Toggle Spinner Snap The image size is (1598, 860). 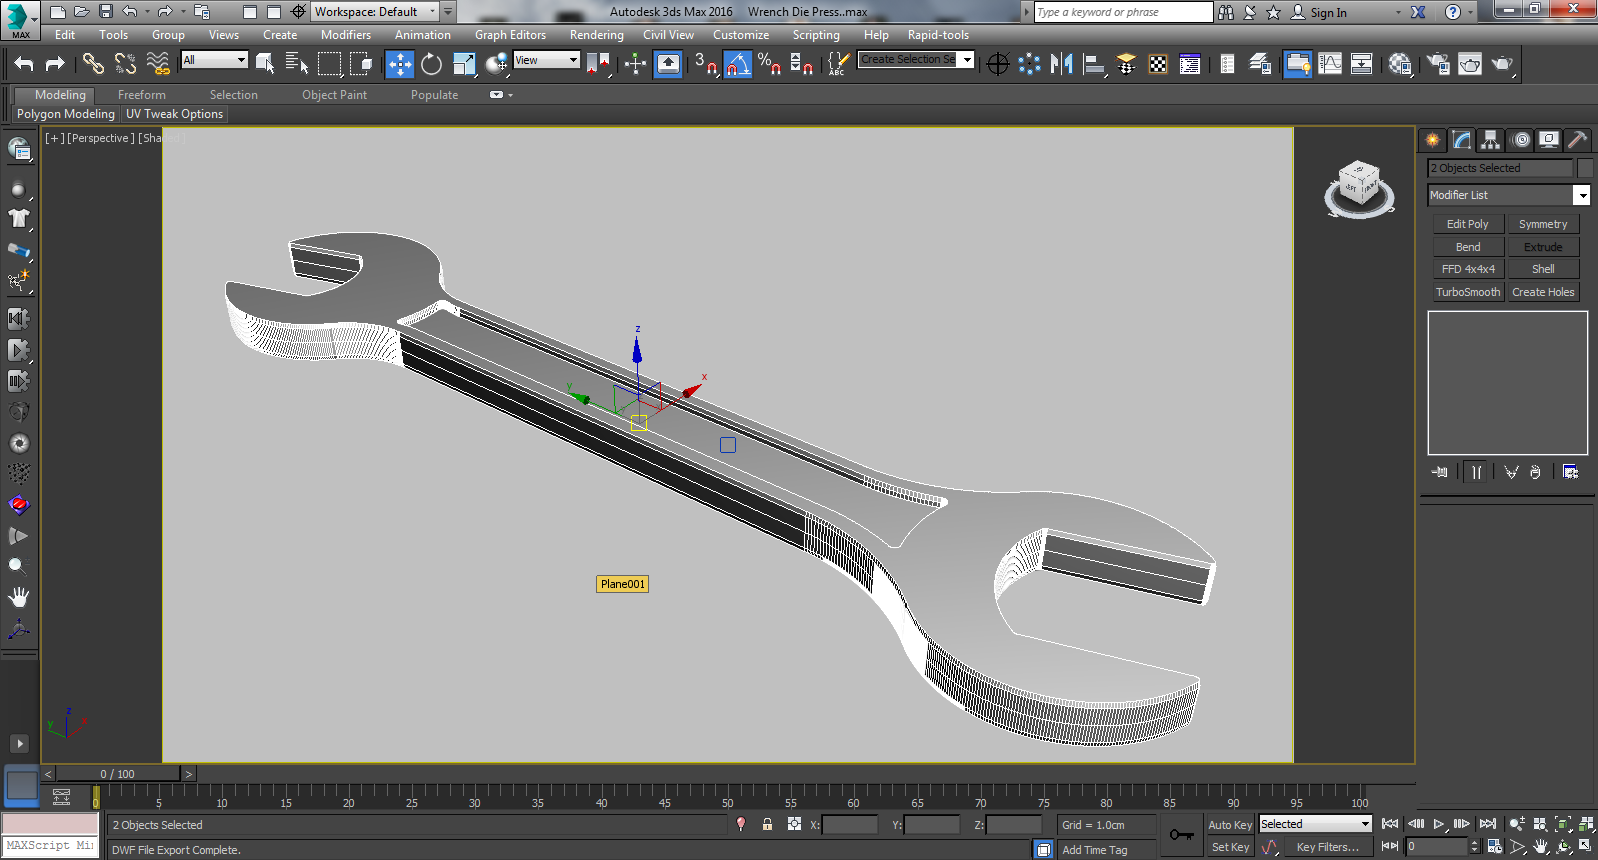pos(801,64)
